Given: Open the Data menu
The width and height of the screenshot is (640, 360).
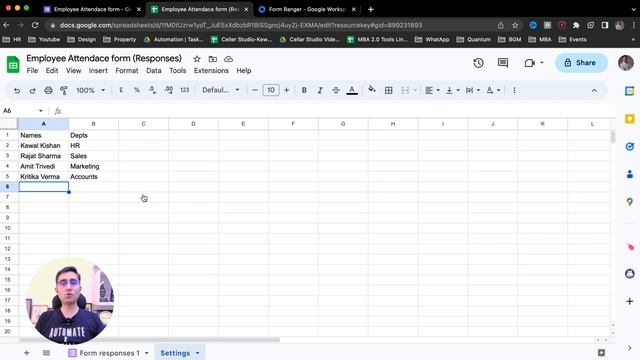Looking at the screenshot, I should [x=154, y=71].
